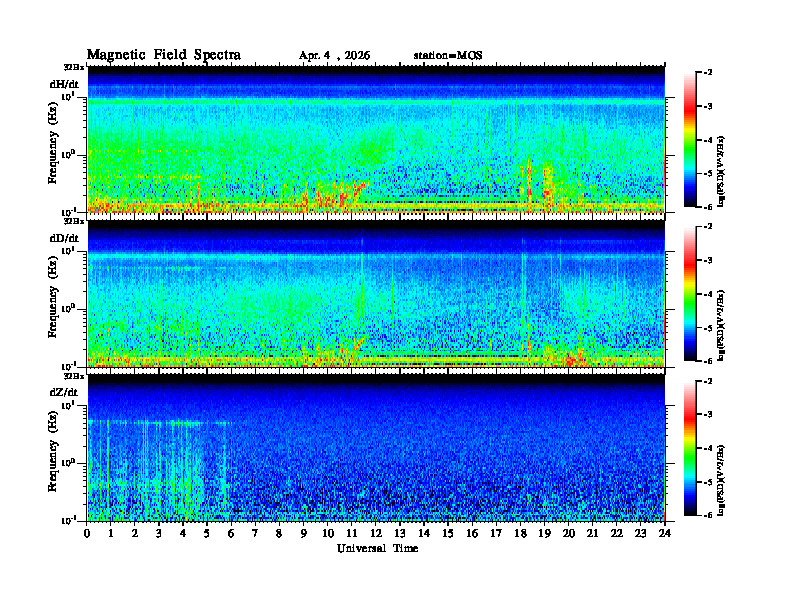Click the "32Hz" label atop the dD/dt panel

tap(74, 221)
